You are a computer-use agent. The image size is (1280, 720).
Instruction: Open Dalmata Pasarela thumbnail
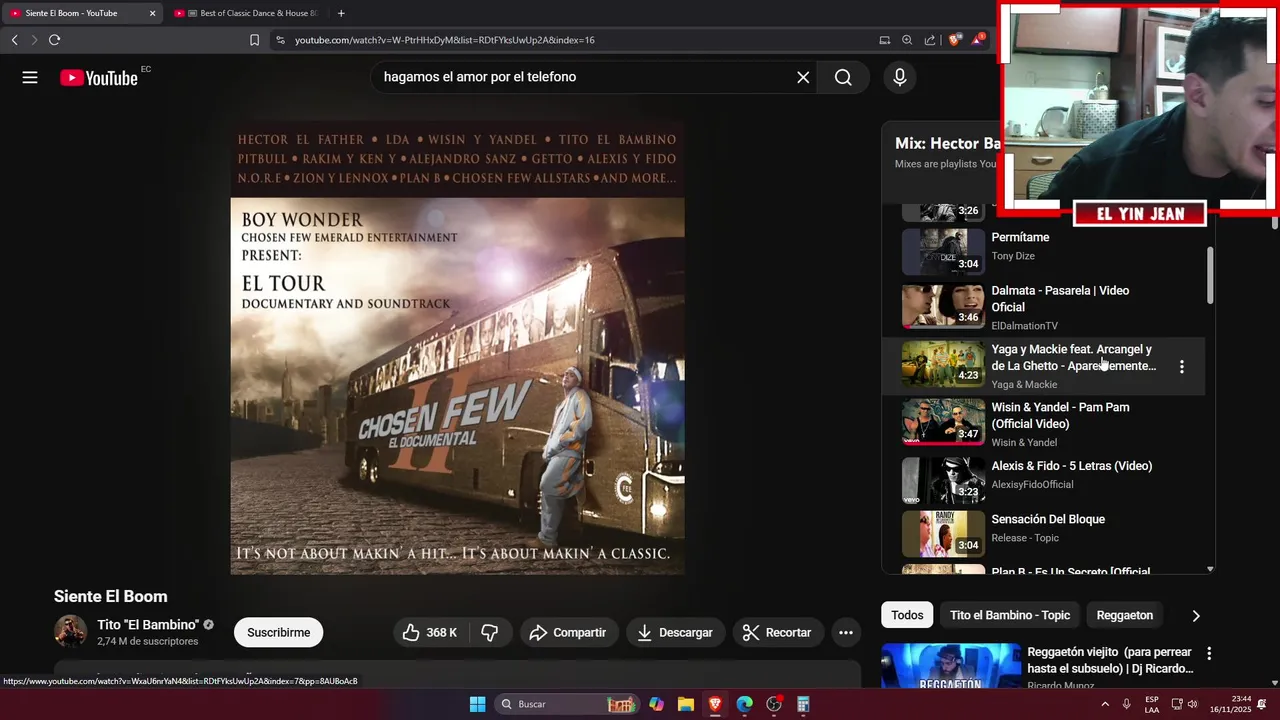click(943, 306)
